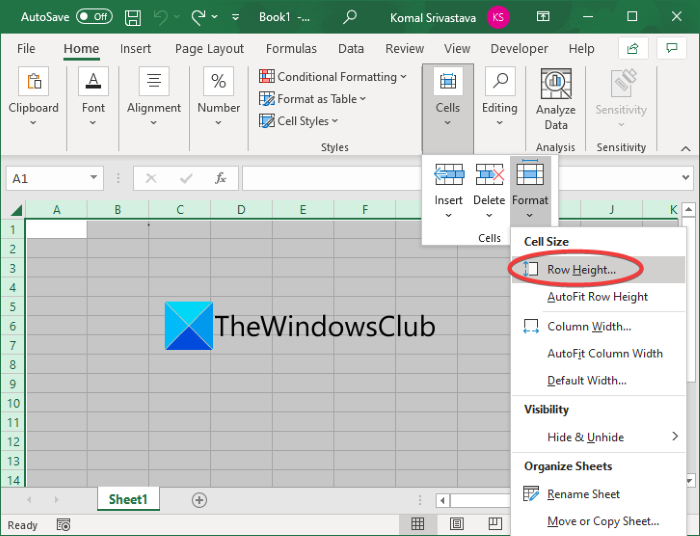This screenshot has width=700, height=536.
Task: Collapse the ribbon with the caret
Action: point(686,149)
